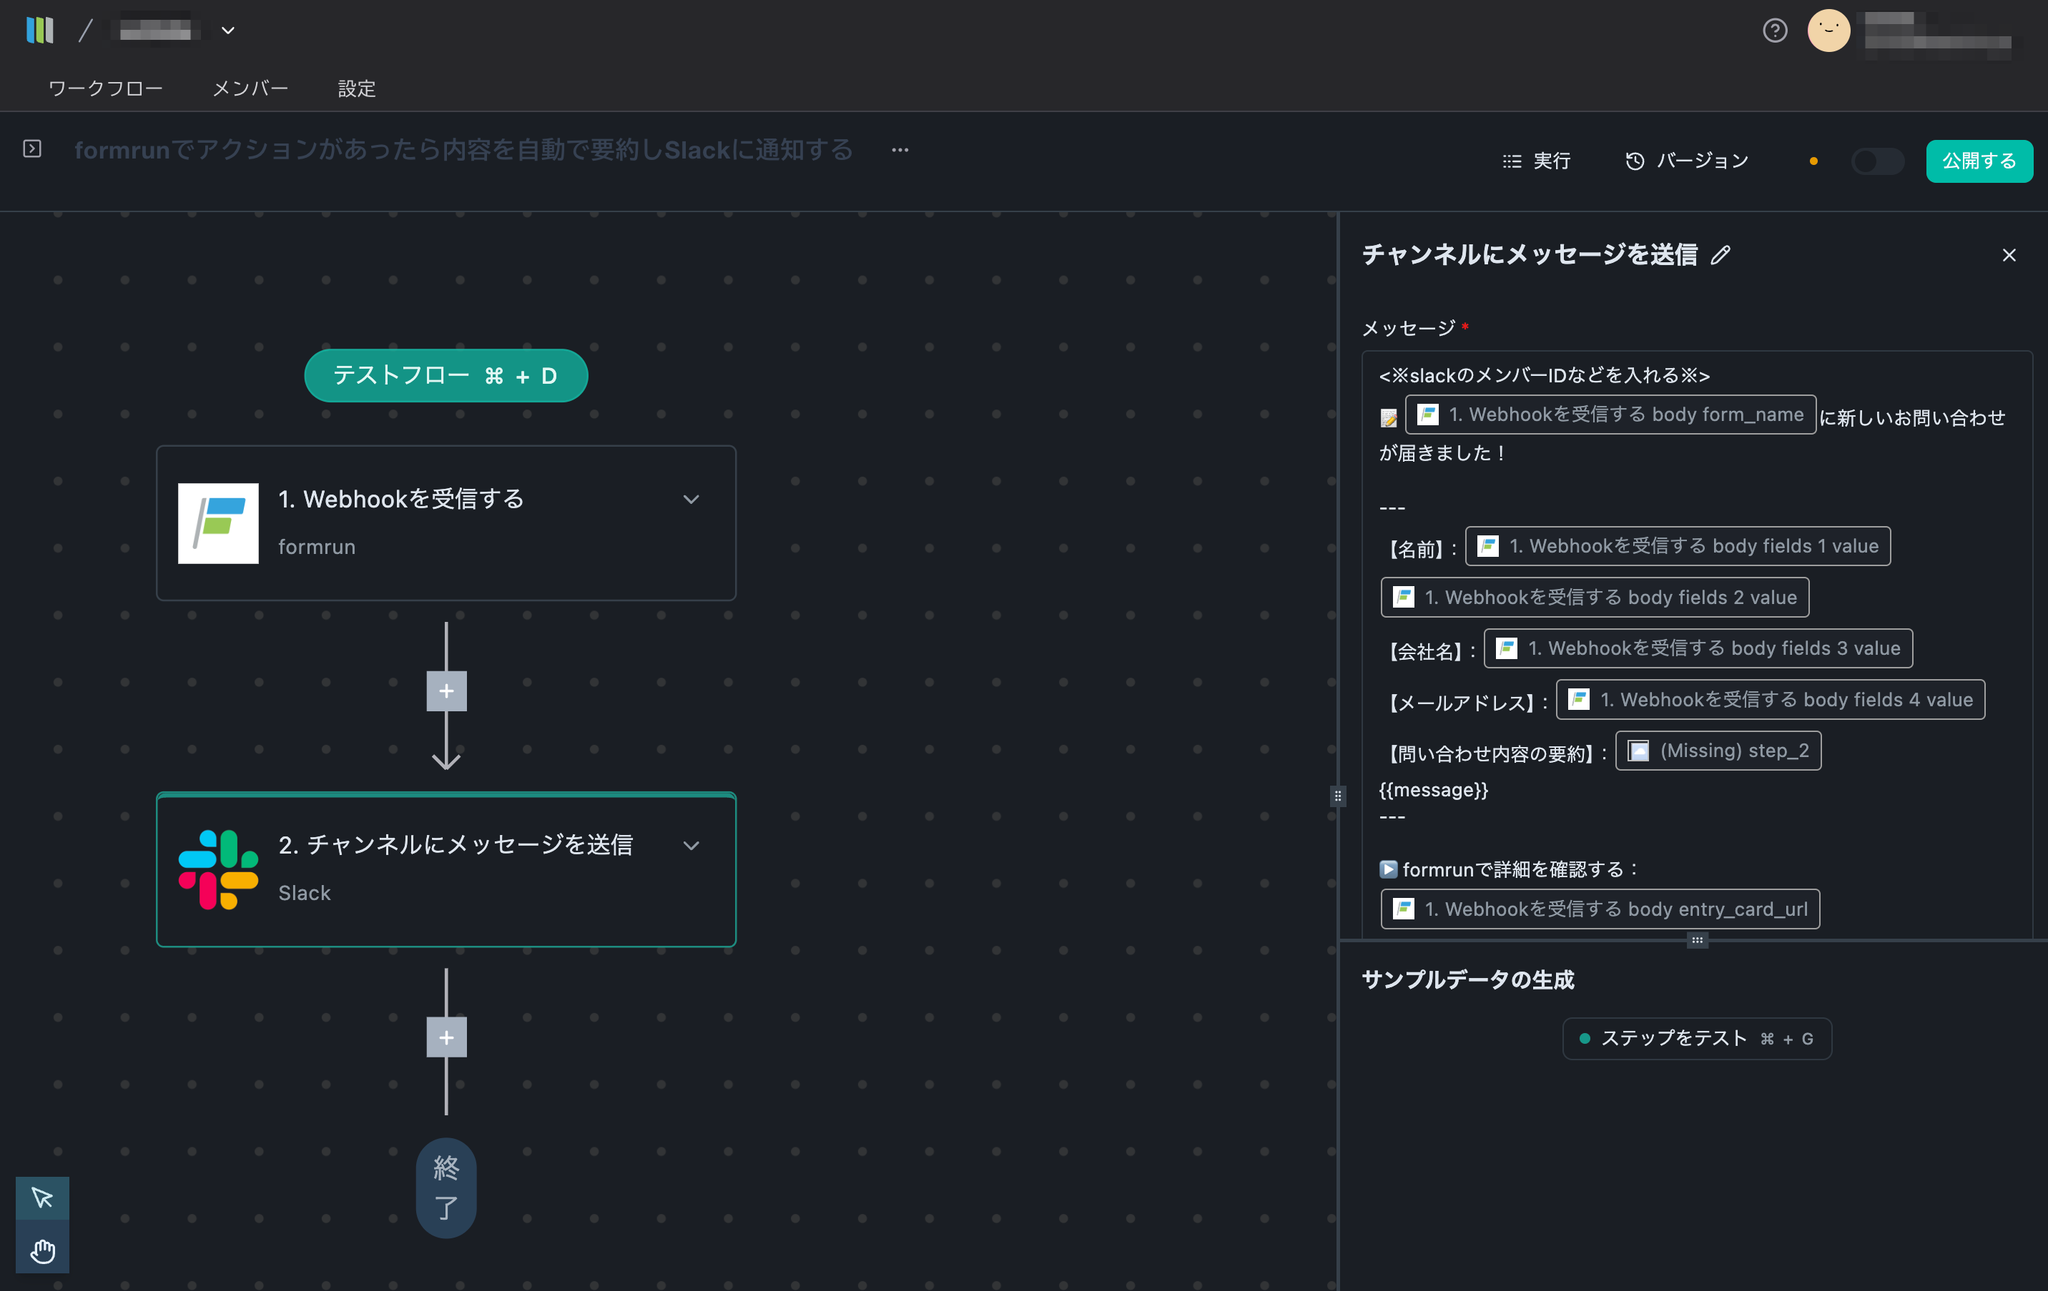The image size is (2048, 1291).
Task: Click the help question mark icon
Action: (x=1775, y=31)
